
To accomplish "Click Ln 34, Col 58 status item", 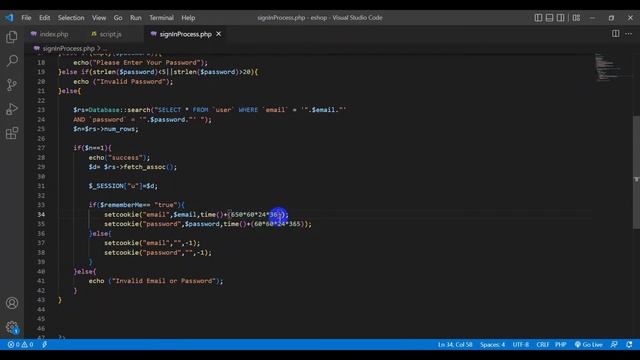I will [x=455, y=344].
